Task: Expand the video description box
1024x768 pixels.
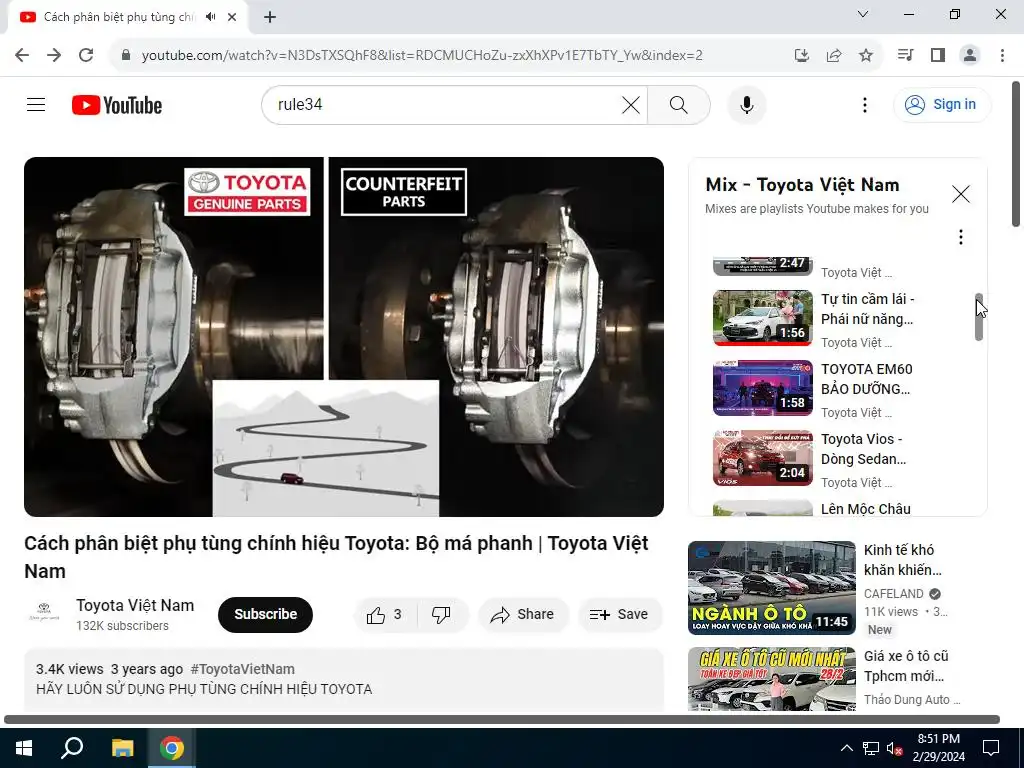Action: 344,679
